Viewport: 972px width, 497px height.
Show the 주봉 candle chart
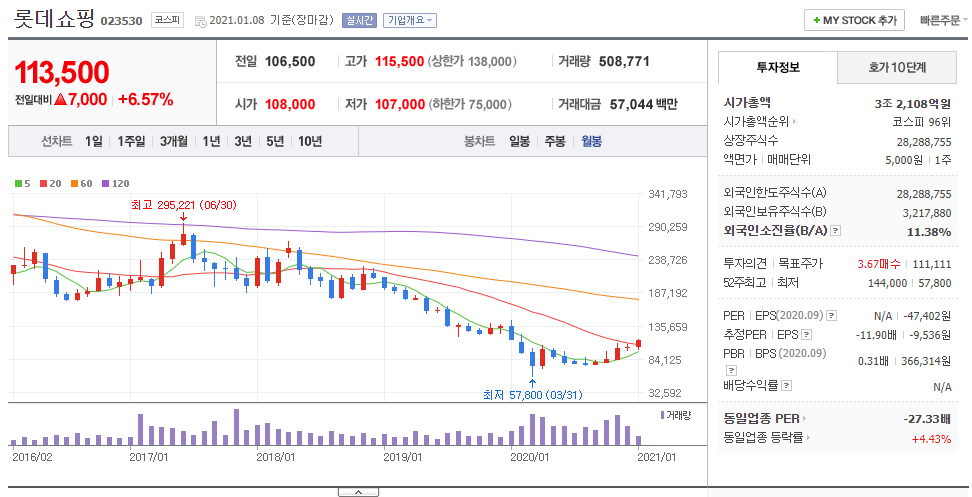coord(555,141)
